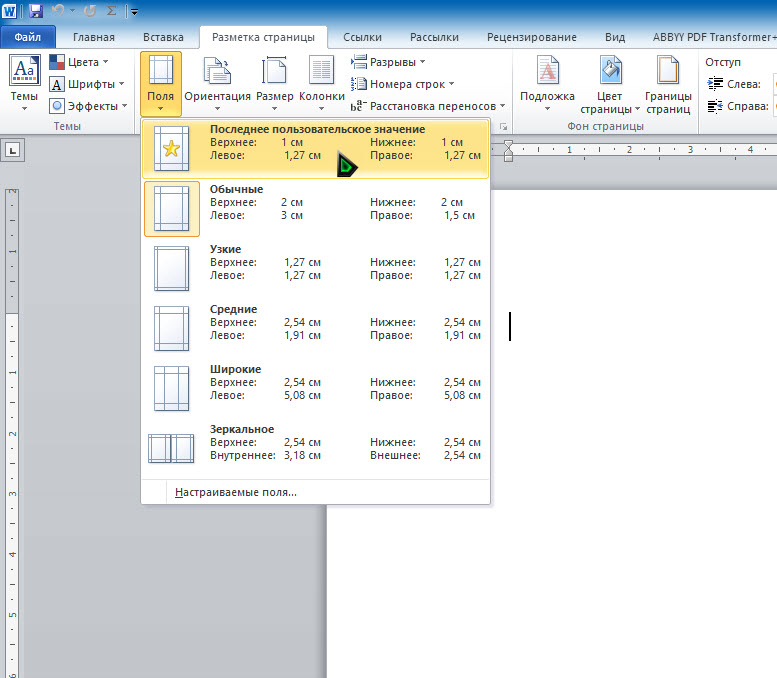Click the vertical ruler margin boundary

pos(12,314)
